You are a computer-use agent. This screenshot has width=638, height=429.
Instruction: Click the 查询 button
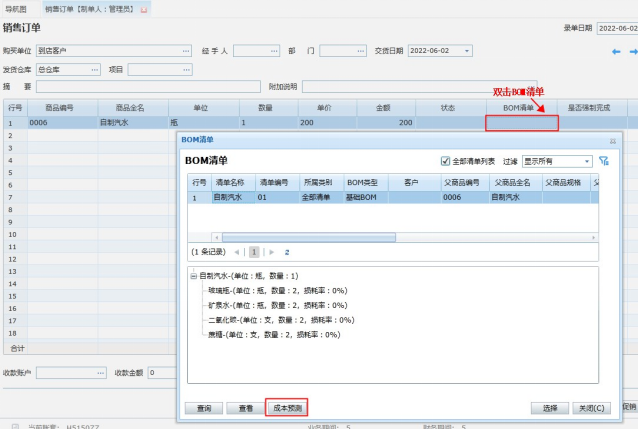204,408
